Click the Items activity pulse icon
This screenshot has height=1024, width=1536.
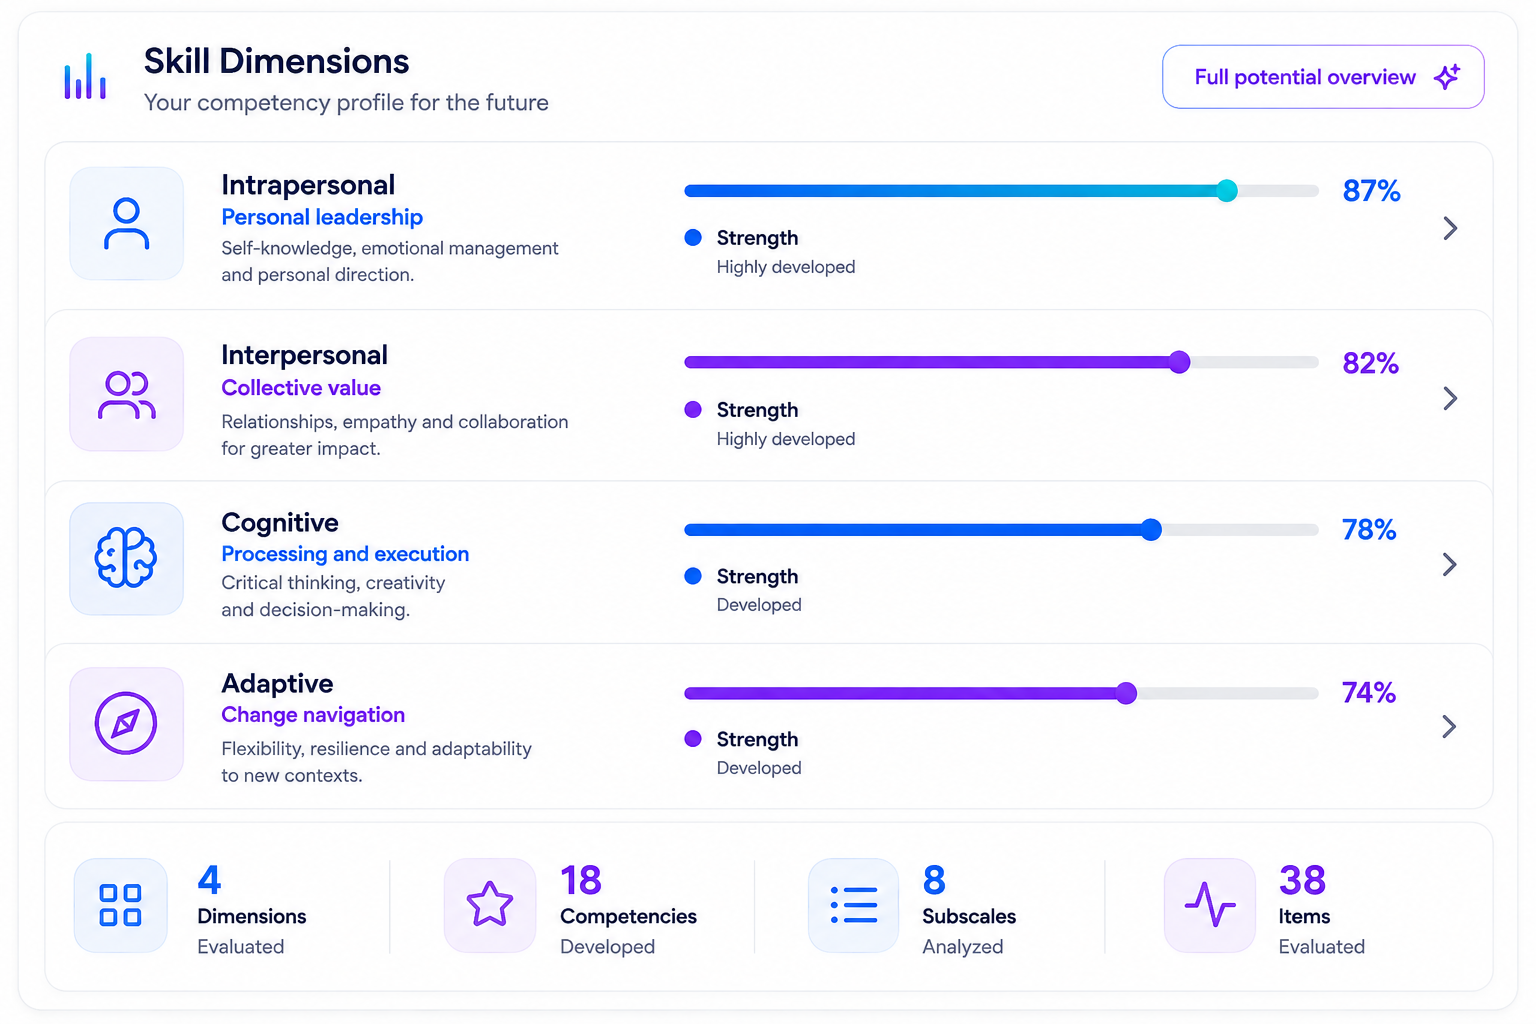(1210, 905)
